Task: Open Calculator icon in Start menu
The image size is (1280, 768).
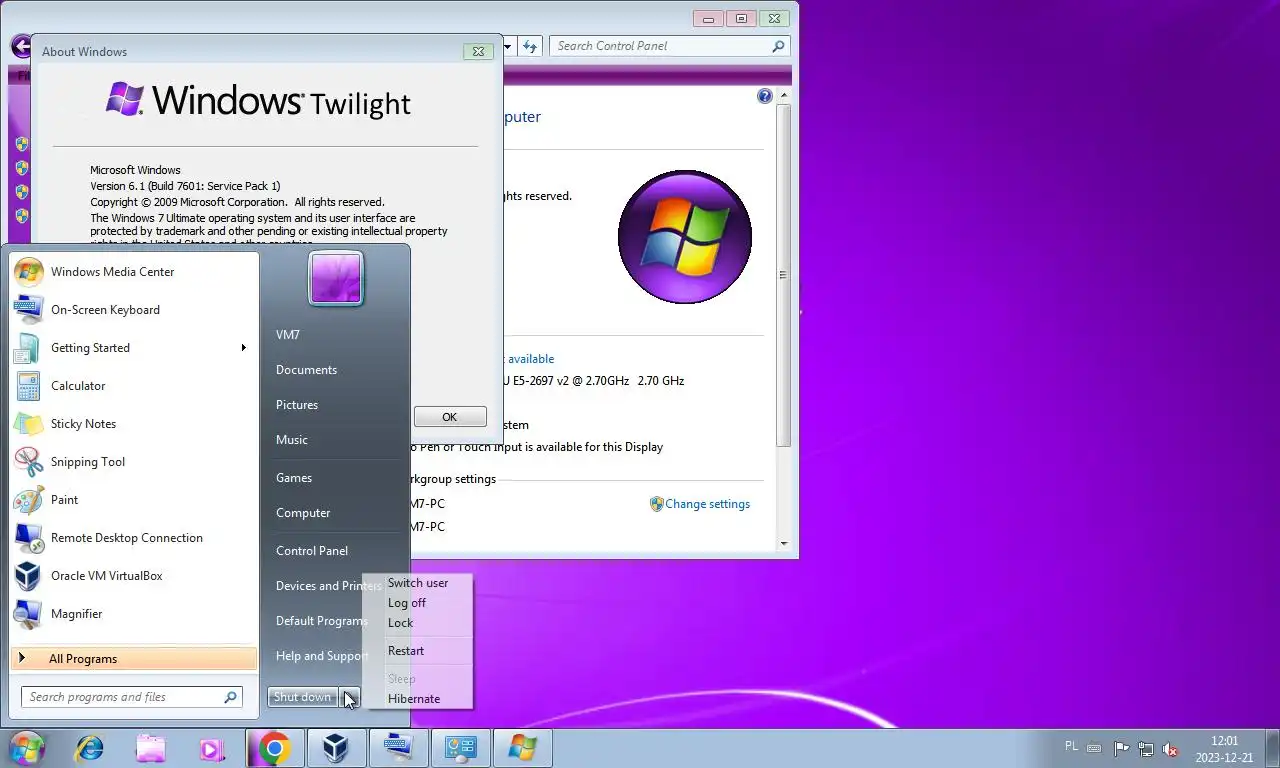Action: (28, 386)
